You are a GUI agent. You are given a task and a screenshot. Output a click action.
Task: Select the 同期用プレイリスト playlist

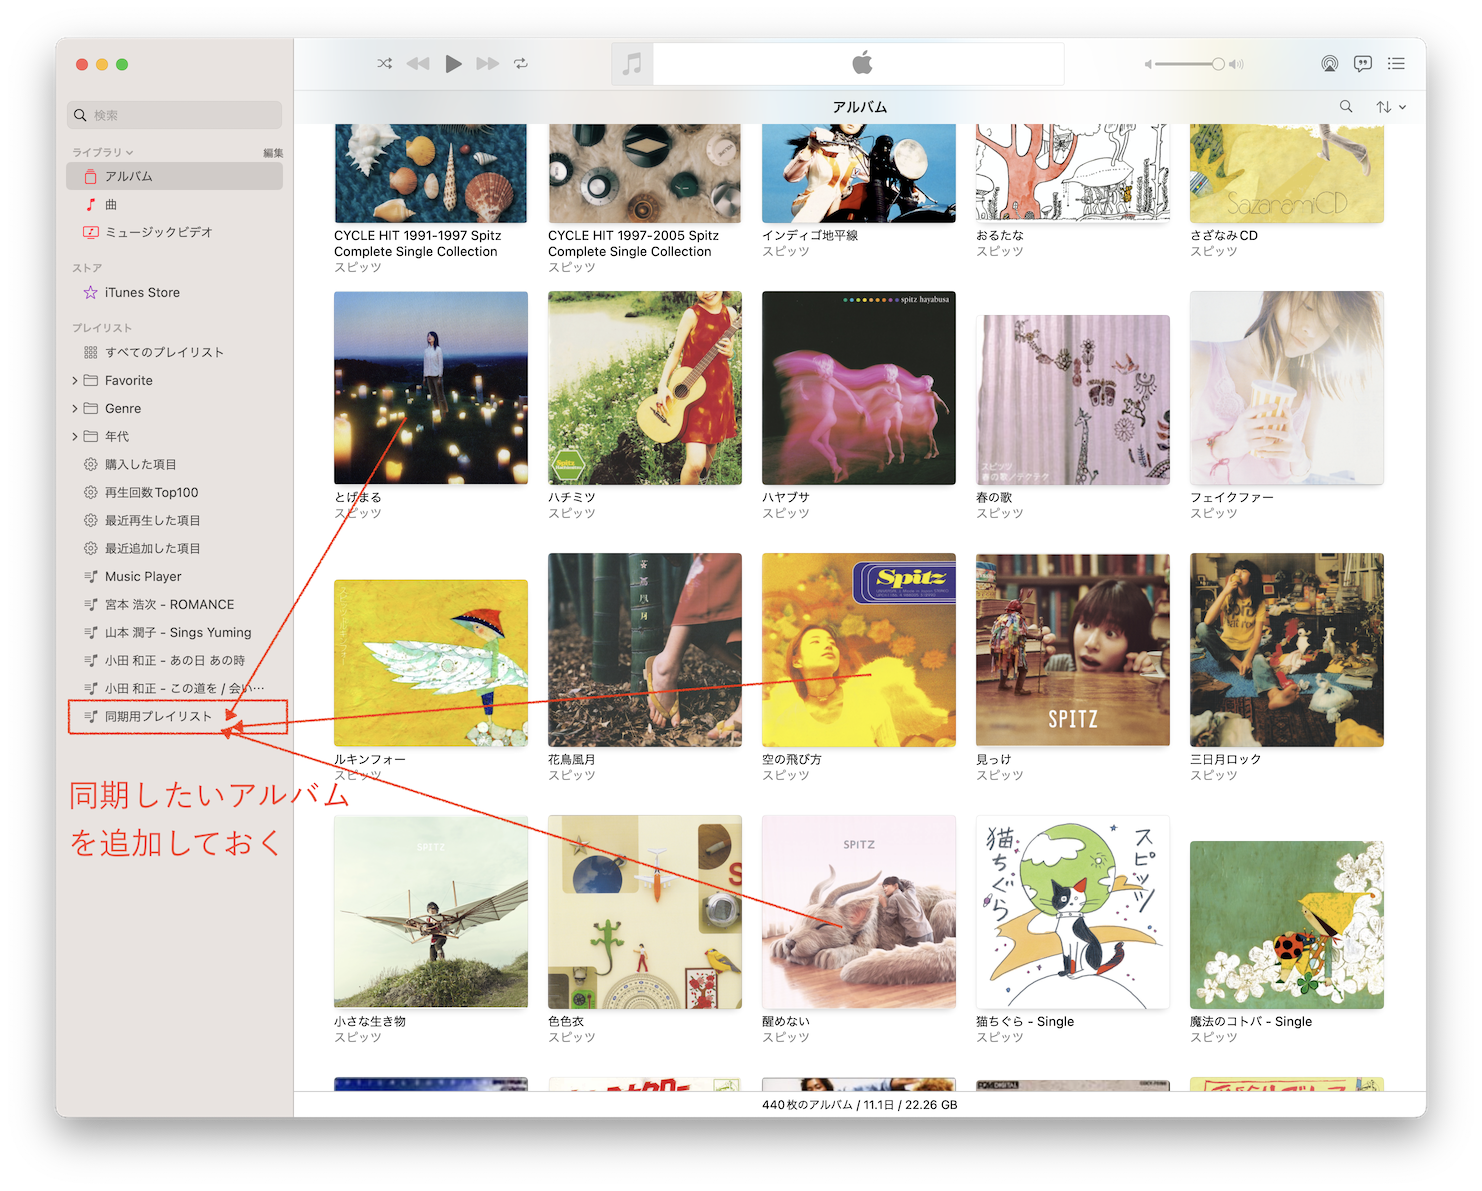click(175, 717)
